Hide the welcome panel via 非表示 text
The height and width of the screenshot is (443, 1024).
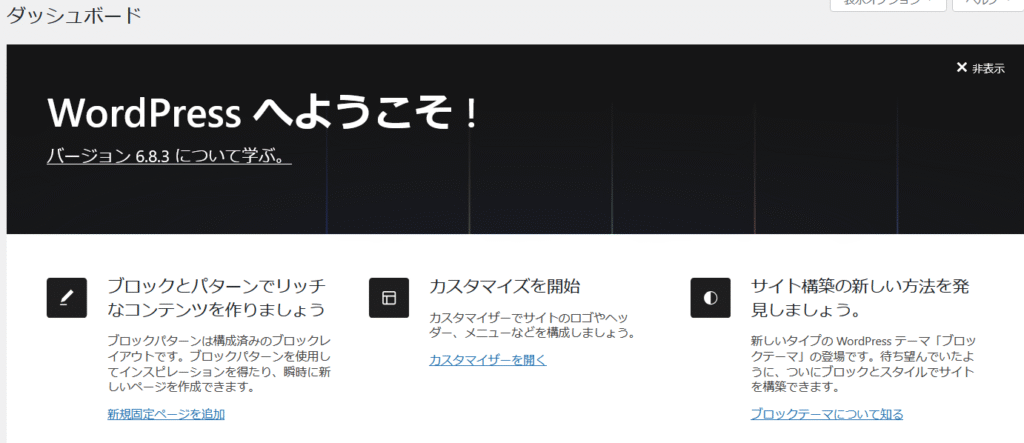[x=988, y=68]
